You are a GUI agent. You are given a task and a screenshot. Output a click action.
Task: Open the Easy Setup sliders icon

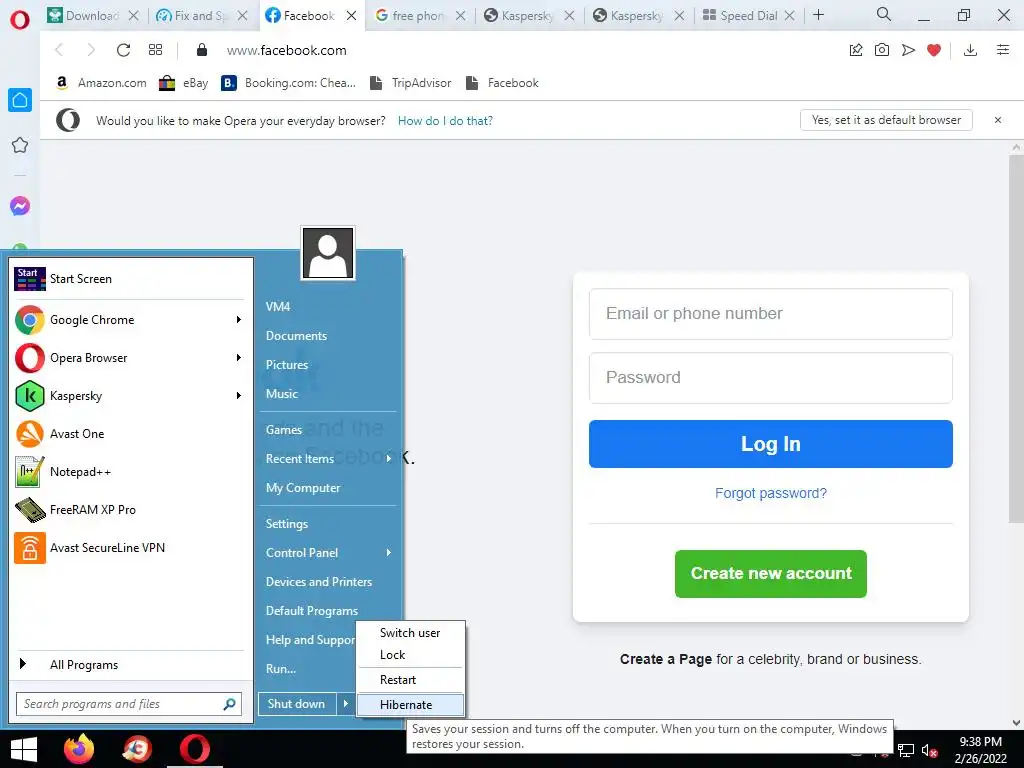1003,50
